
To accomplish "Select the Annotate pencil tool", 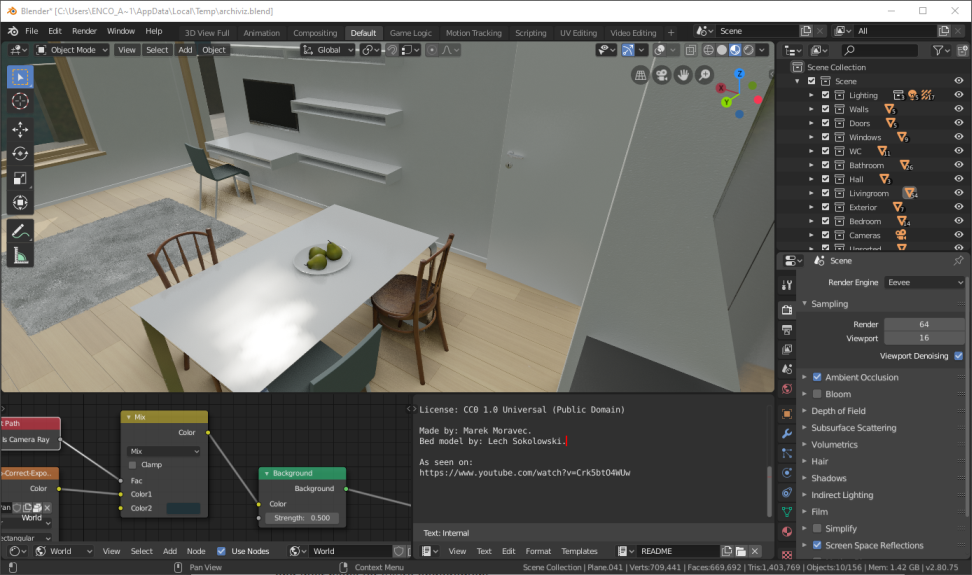I will coord(20,231).
